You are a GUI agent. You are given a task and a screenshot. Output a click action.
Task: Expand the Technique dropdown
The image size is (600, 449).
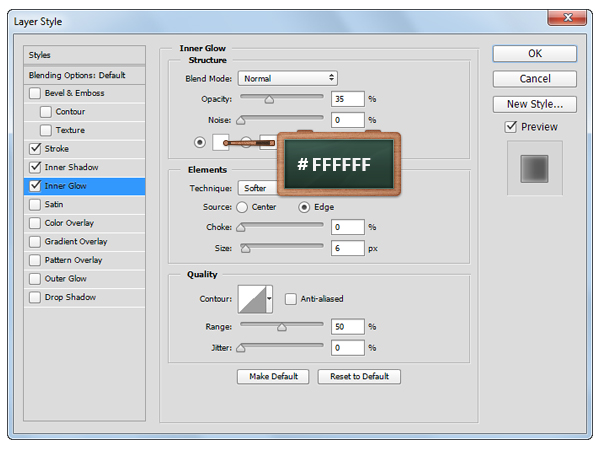(254, 188)
